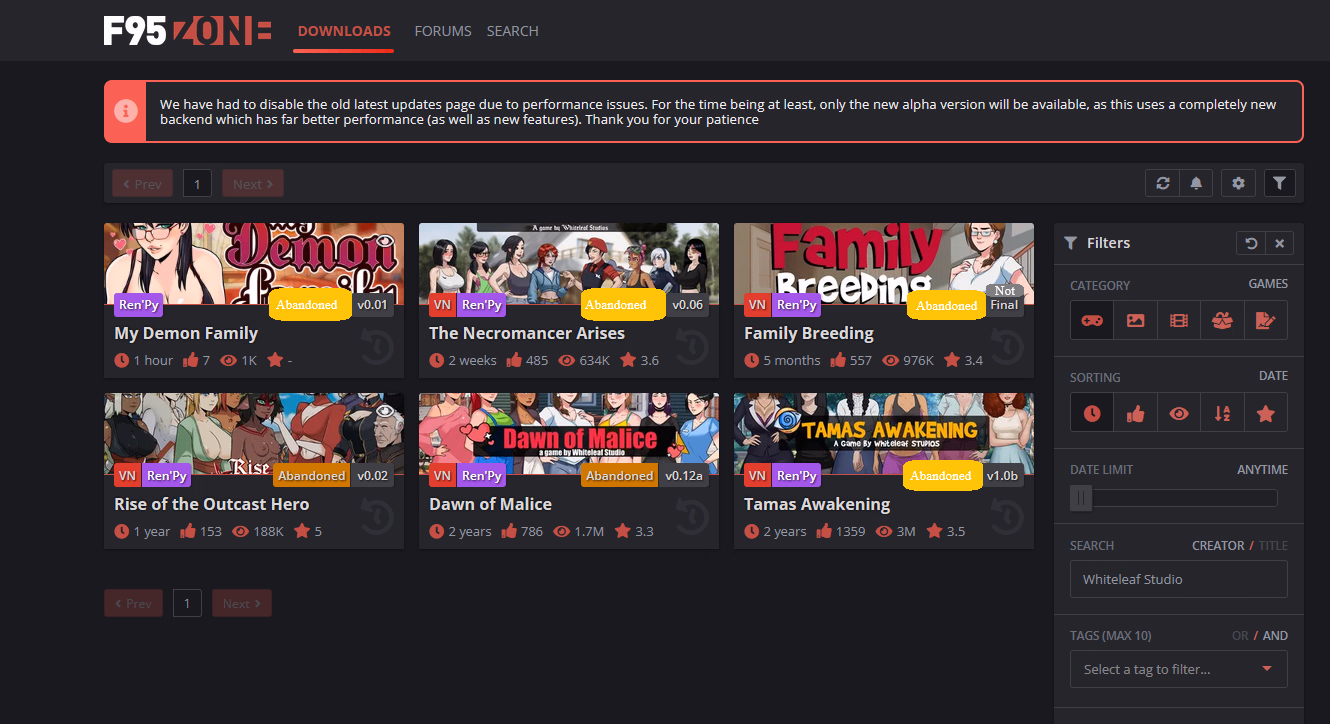Viewport: 1330px width, 724px height.
Task: Click the bottom Next page button
Action: (241, 603)
